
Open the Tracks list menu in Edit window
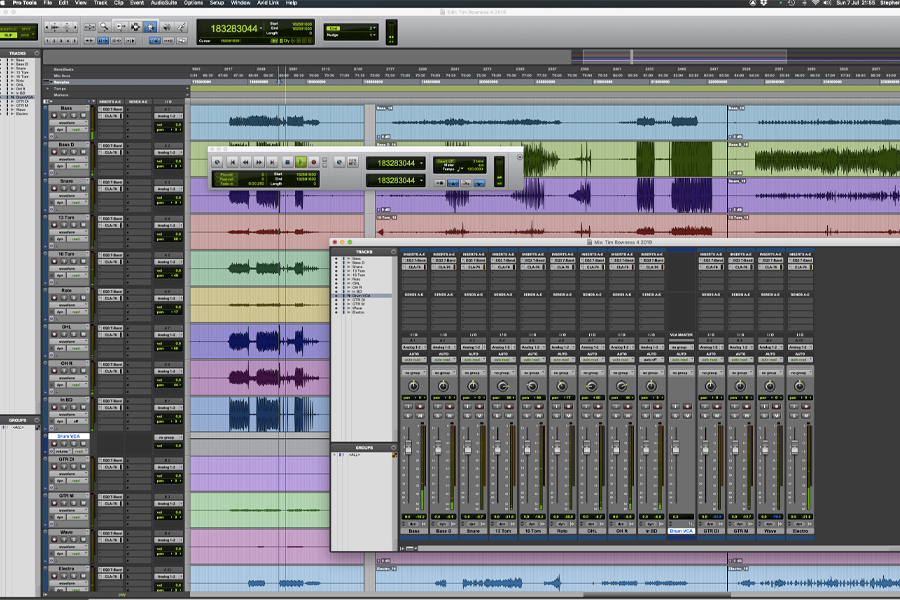click(x=37, y=53)
